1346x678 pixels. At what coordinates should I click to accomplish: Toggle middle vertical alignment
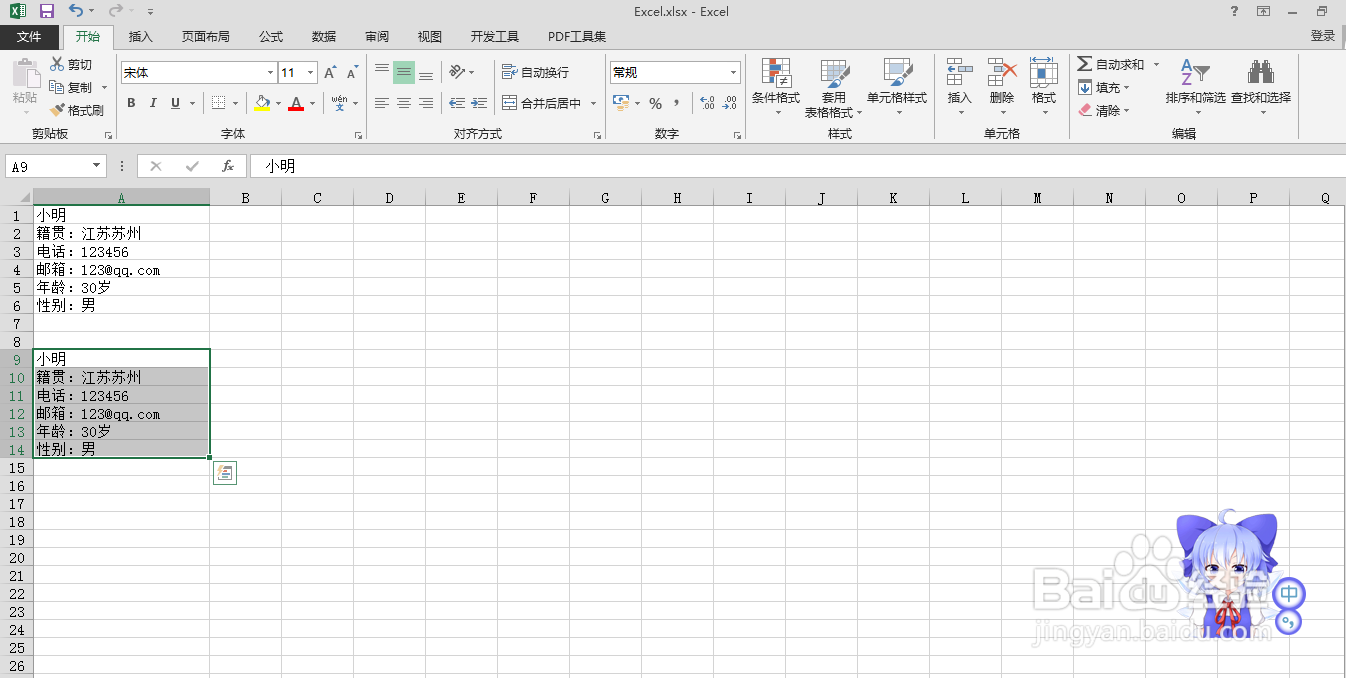[404, 72]
